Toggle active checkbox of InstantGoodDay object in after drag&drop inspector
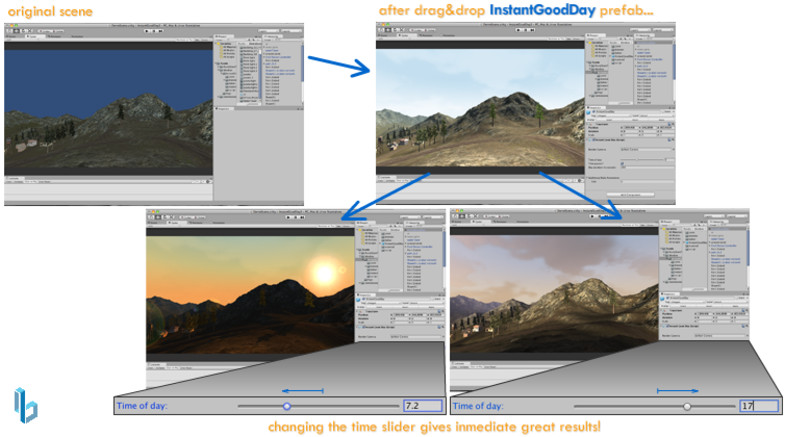 coord(594,112)
